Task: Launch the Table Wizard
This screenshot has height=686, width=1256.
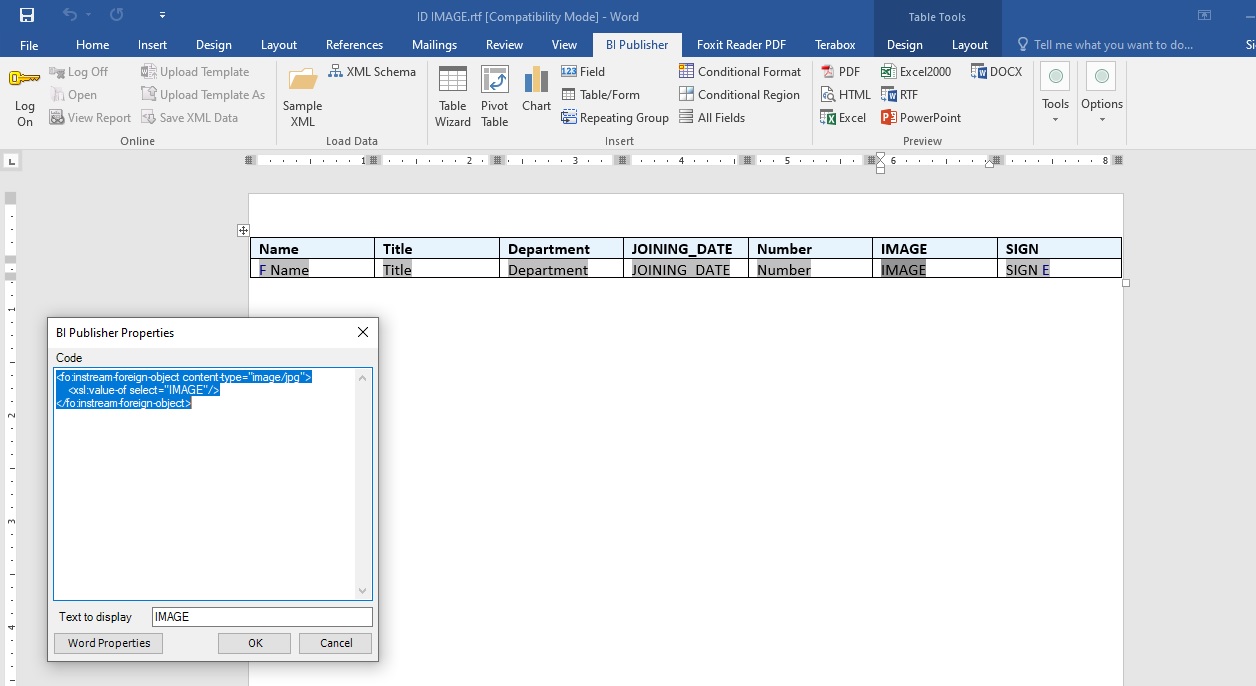Action: coord(452,97)
